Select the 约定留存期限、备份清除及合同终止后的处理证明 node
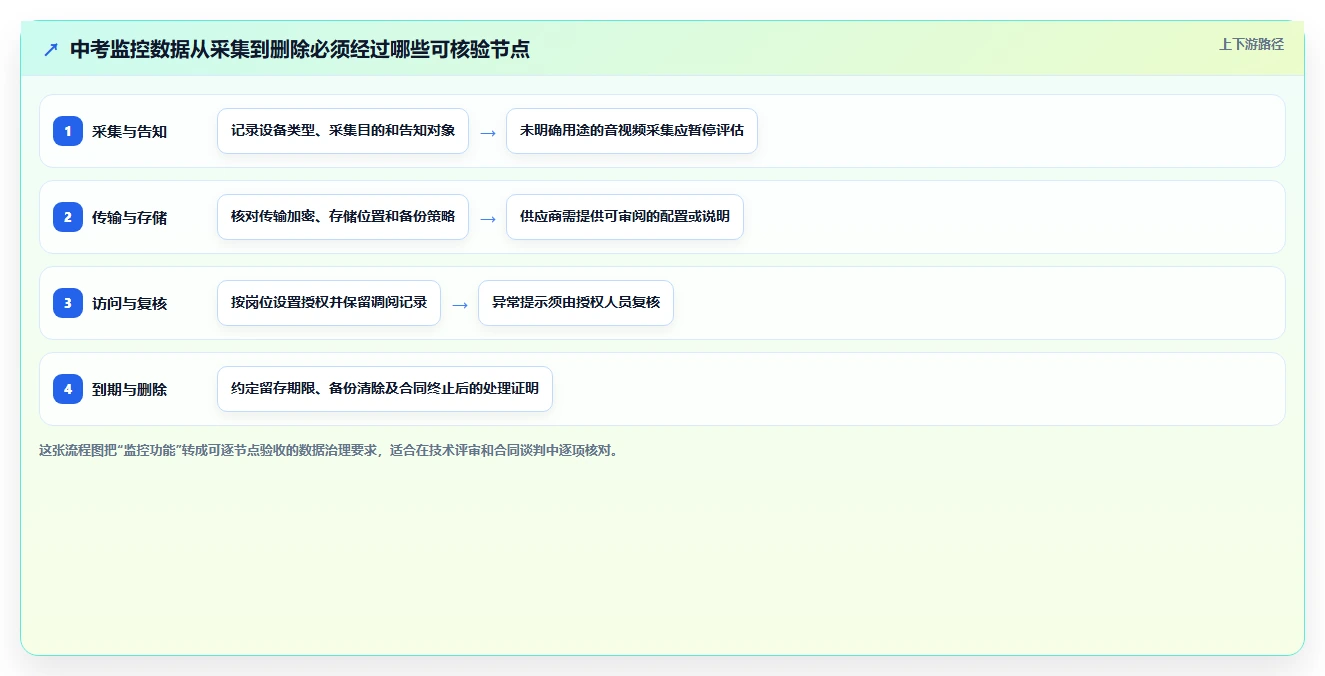The height and width of the screenshot is (676, 1325). pyautogui.click(x=385, y=389)
